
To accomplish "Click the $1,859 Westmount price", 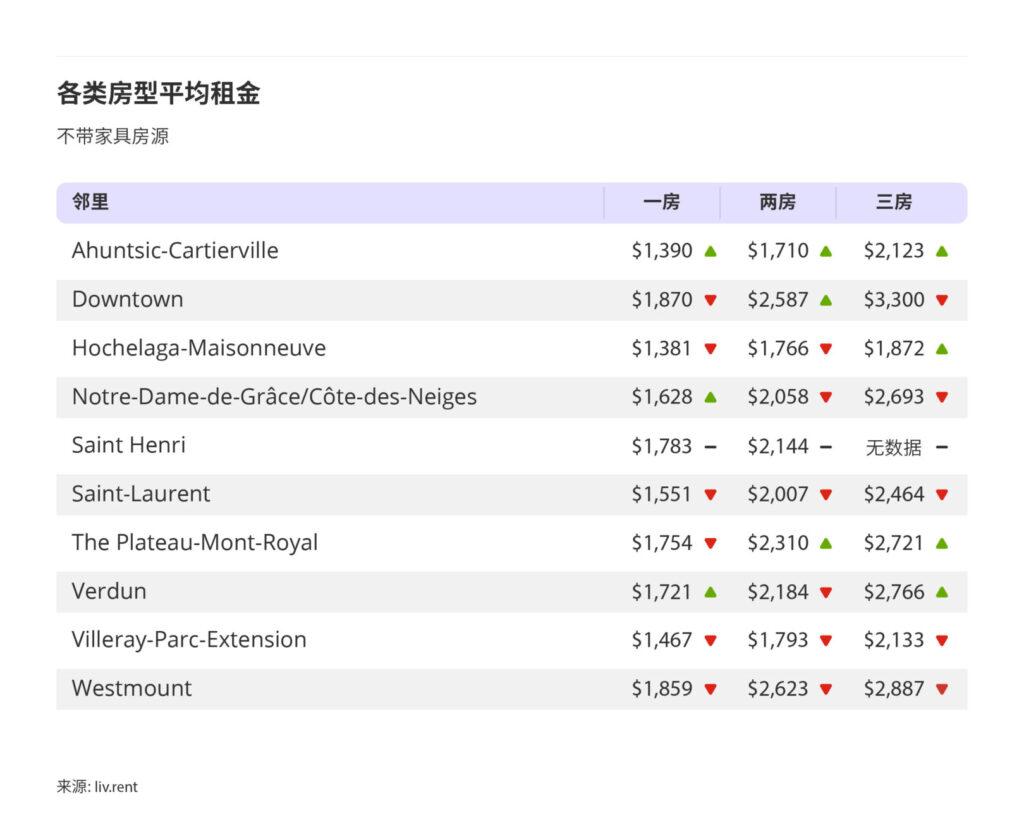I will [662, 689].
